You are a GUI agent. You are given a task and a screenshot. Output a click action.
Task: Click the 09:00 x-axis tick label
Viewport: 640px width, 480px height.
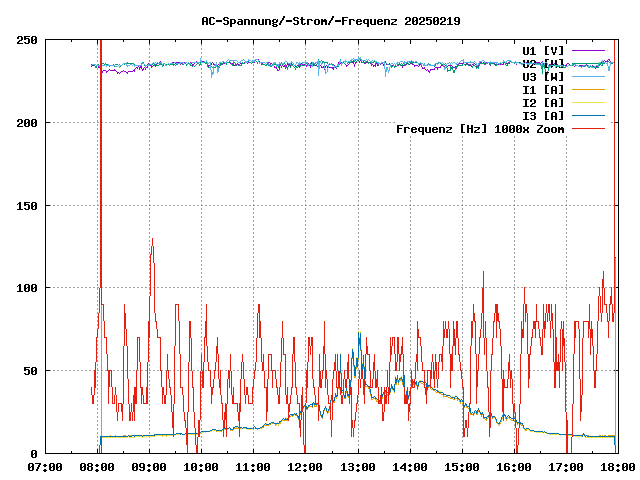pyautogui.click(x=149, y=467)
